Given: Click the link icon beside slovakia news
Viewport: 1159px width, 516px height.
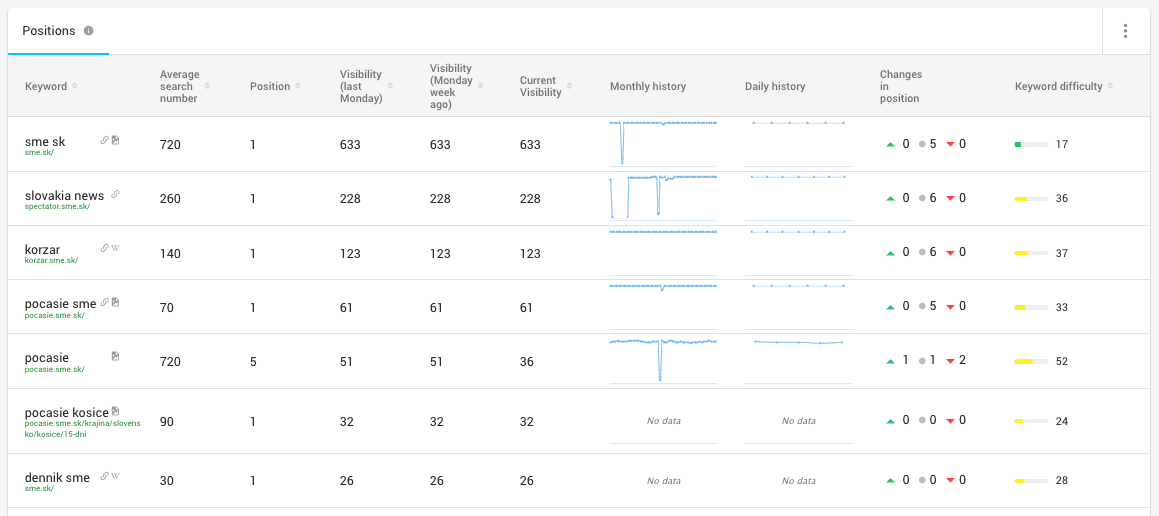Looking at the screenshot, I should click(x=115, y=194).
